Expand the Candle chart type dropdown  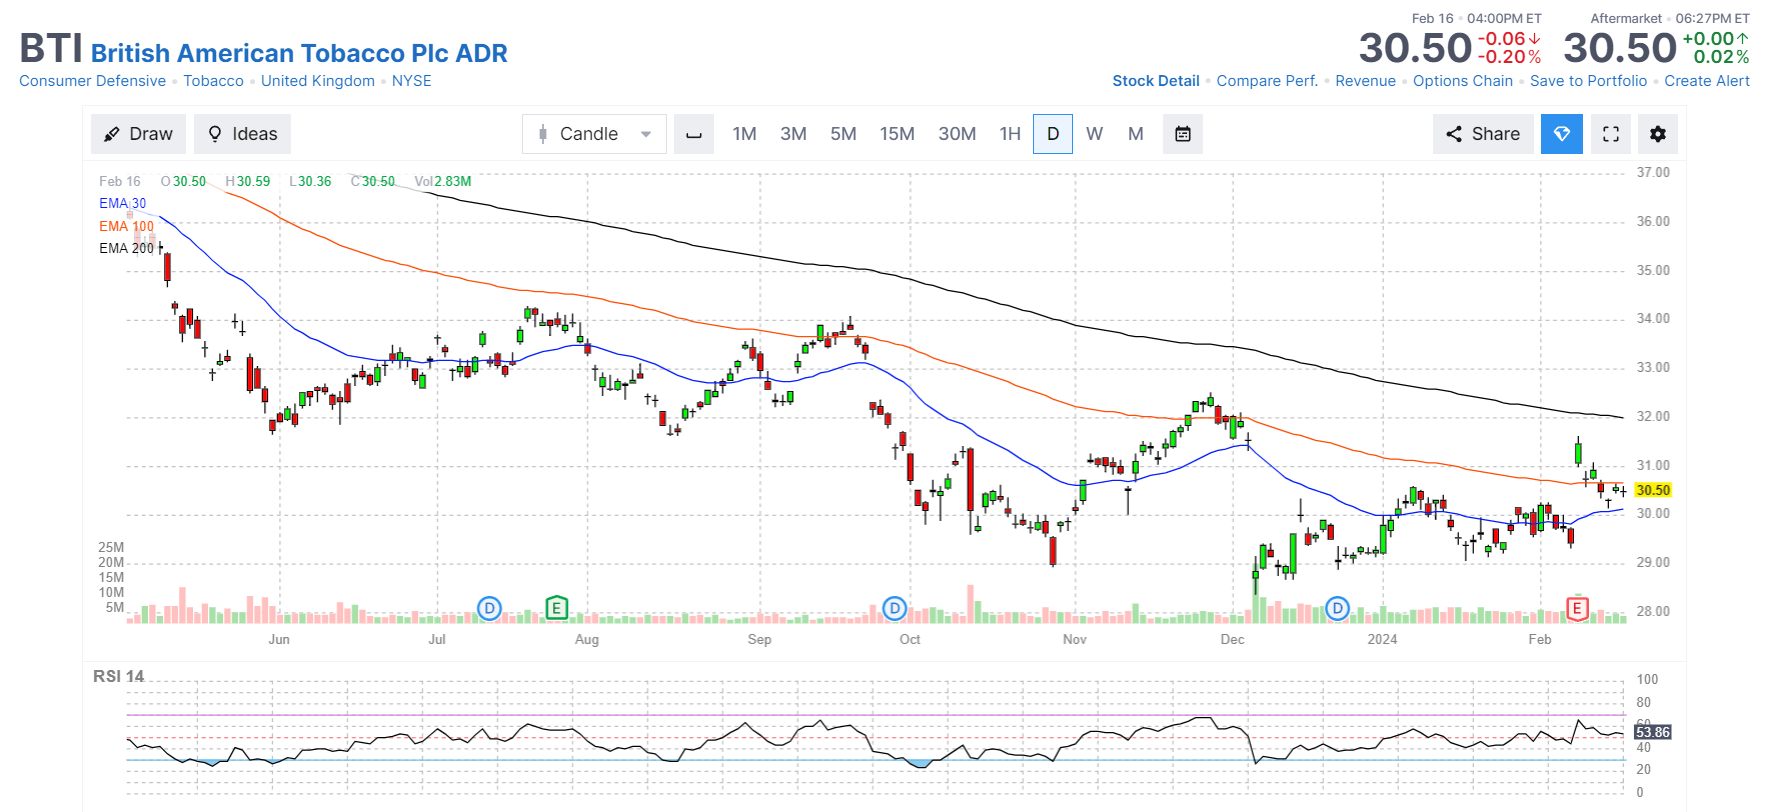coord(594,134)
